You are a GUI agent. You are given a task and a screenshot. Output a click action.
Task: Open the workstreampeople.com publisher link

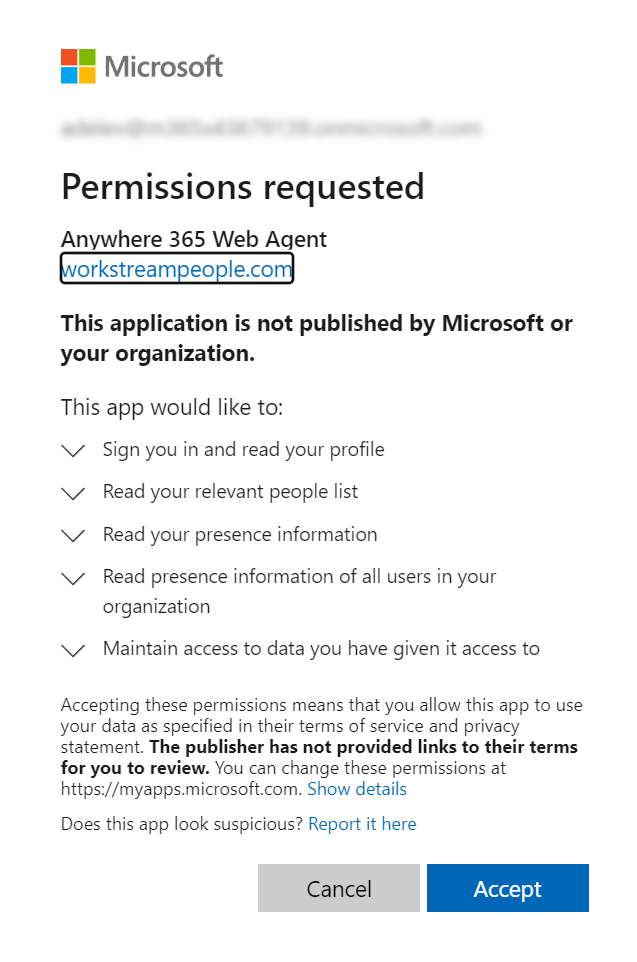point(177,269)
